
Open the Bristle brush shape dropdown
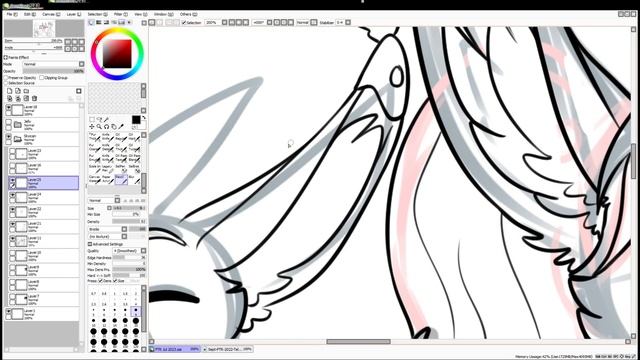108,229
